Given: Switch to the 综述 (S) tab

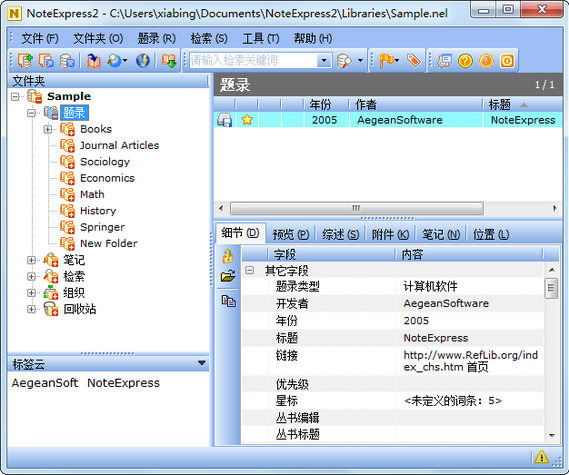Looking at the screenshot, I should point(340,235).
